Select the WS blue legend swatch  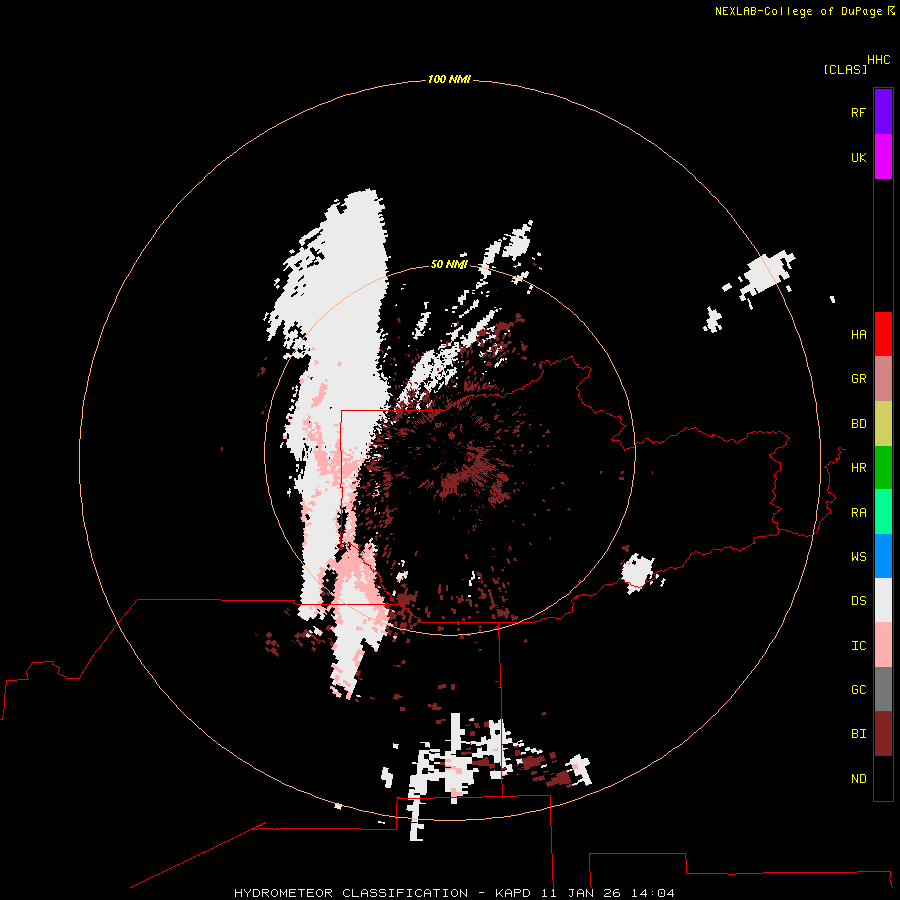pyautogui.click(x=883, y=556)
